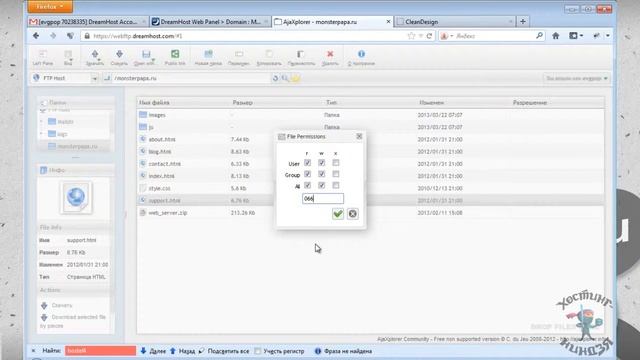Click the Download arrow toolbar icon

point(119,54)
